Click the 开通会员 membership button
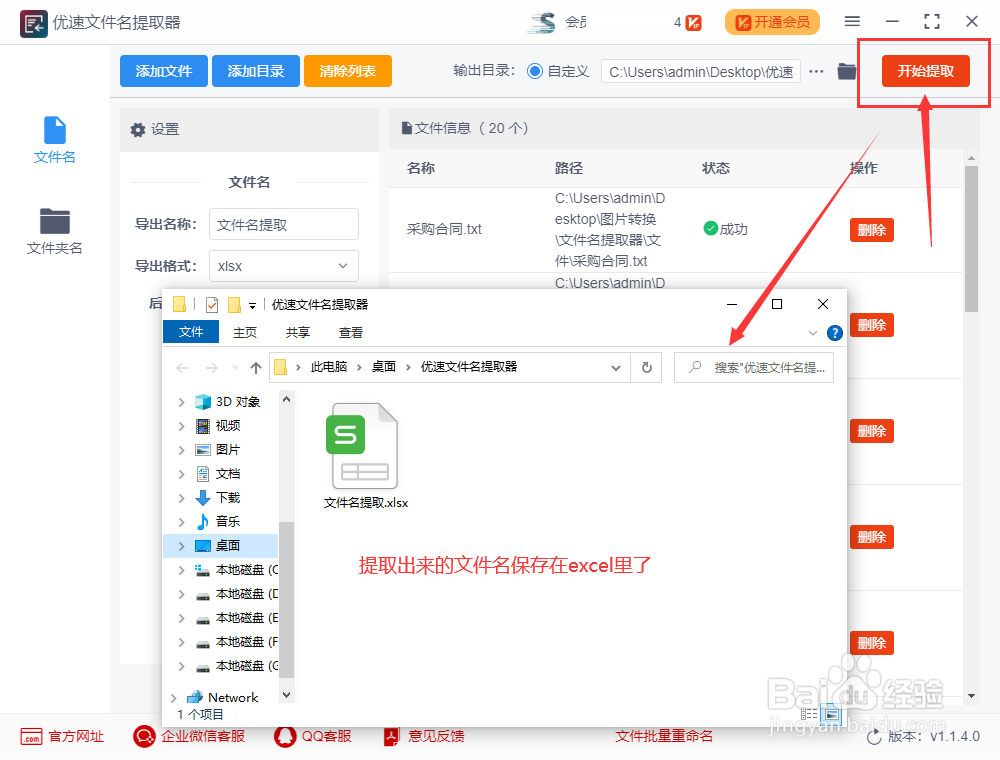 [x=772, y=22]
